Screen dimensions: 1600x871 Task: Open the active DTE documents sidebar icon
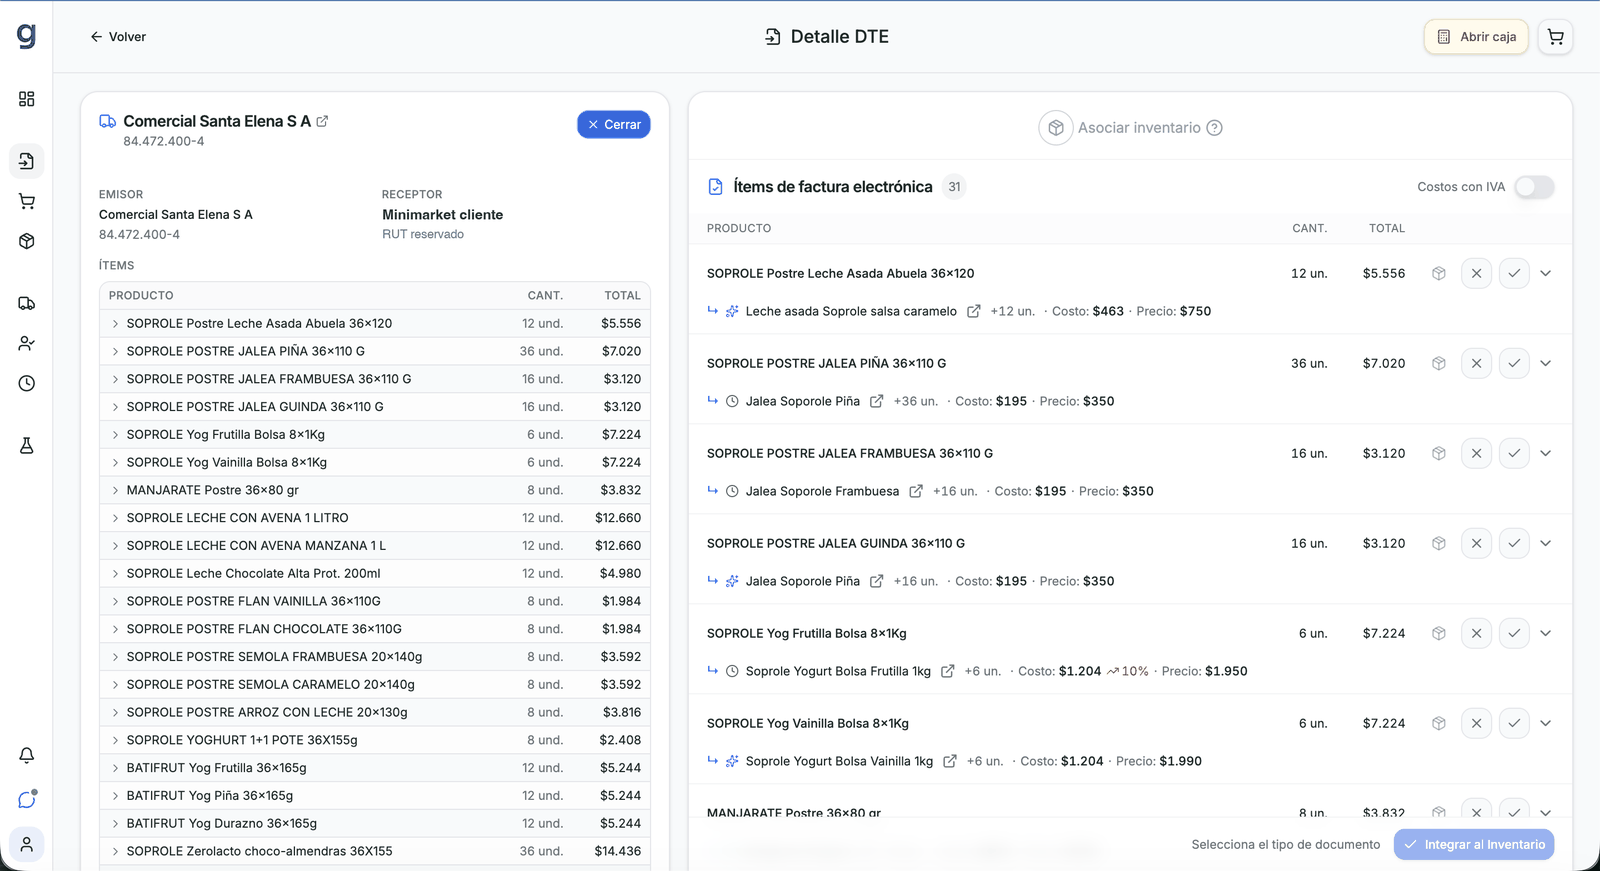[x=27, y=161]
